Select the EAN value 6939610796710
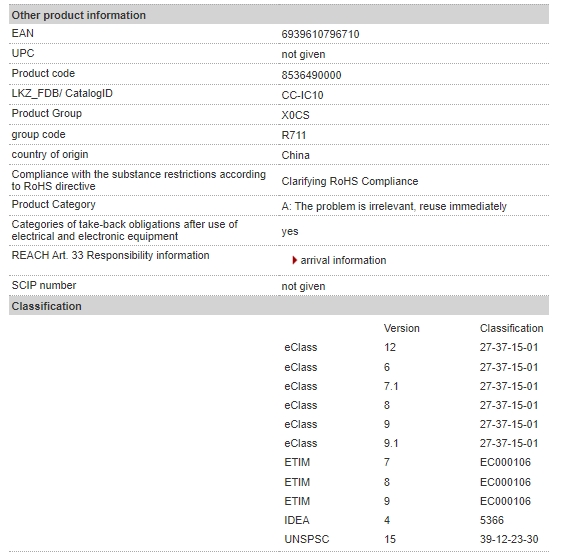This screenshot has width=583, height=555. (x=320, y=34)
